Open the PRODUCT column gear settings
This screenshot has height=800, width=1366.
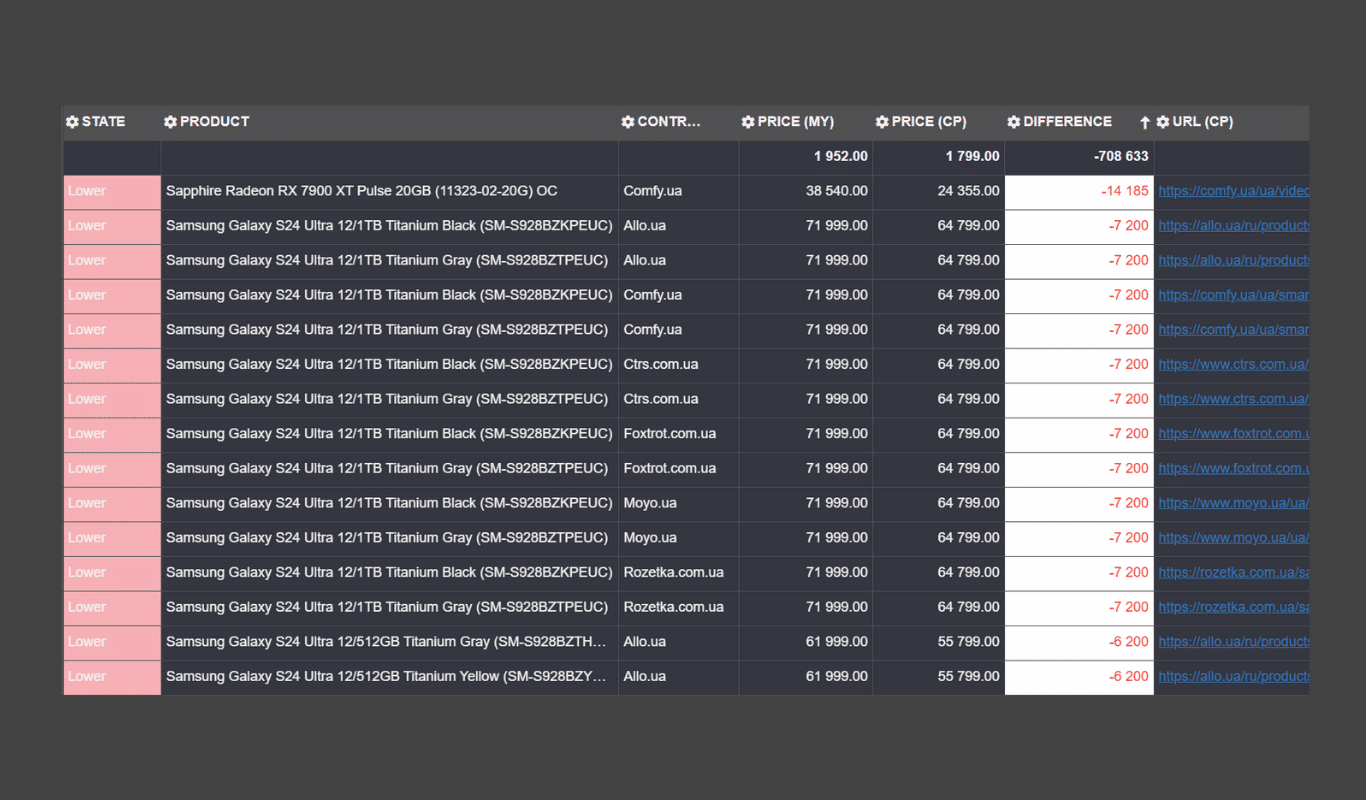[170, 122]
